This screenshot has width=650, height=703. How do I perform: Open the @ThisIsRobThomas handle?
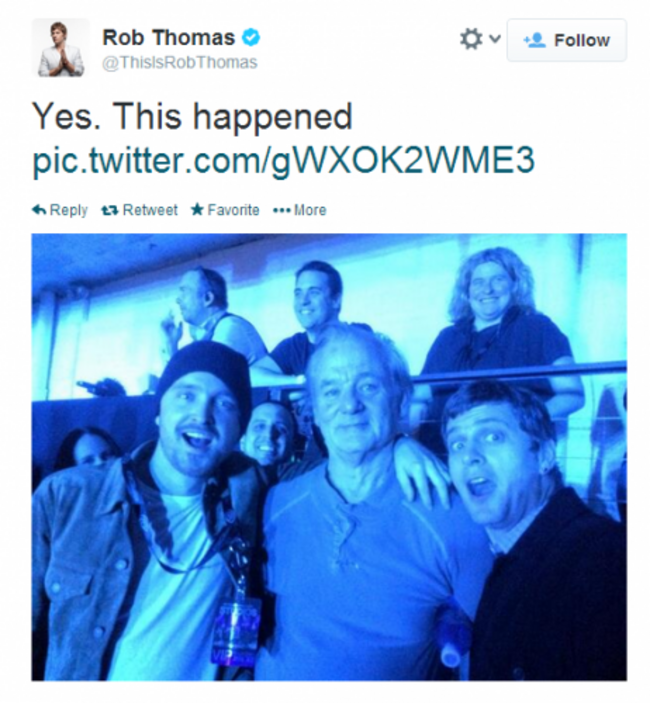(180, 62)
